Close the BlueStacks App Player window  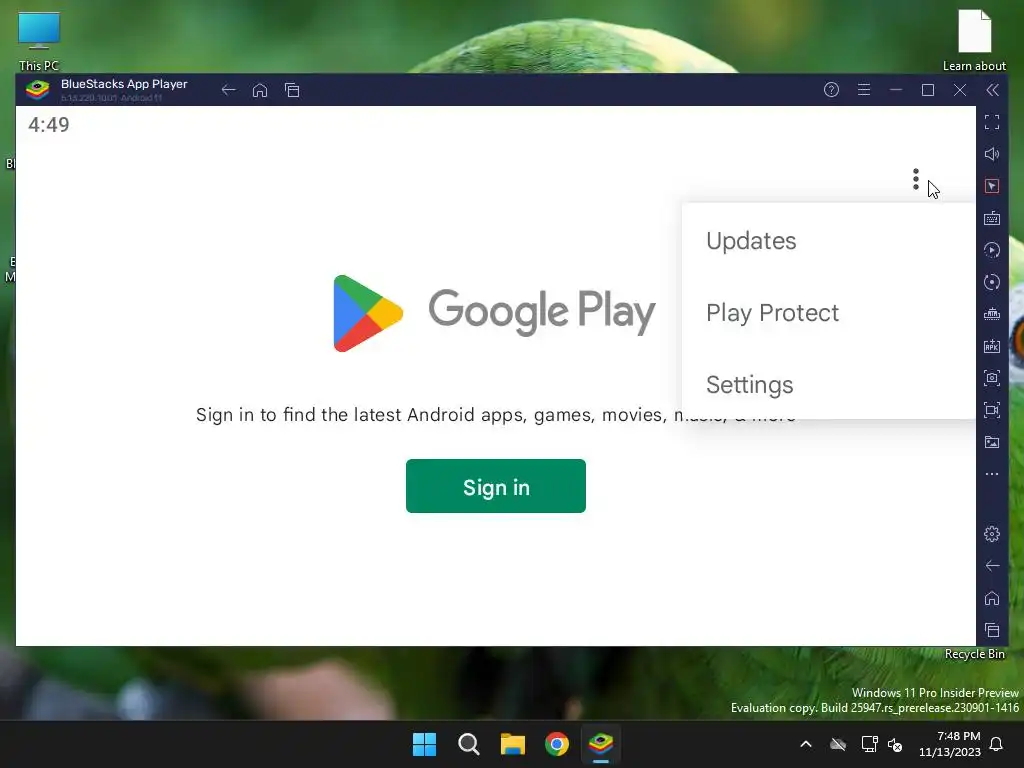coord(959,89)
